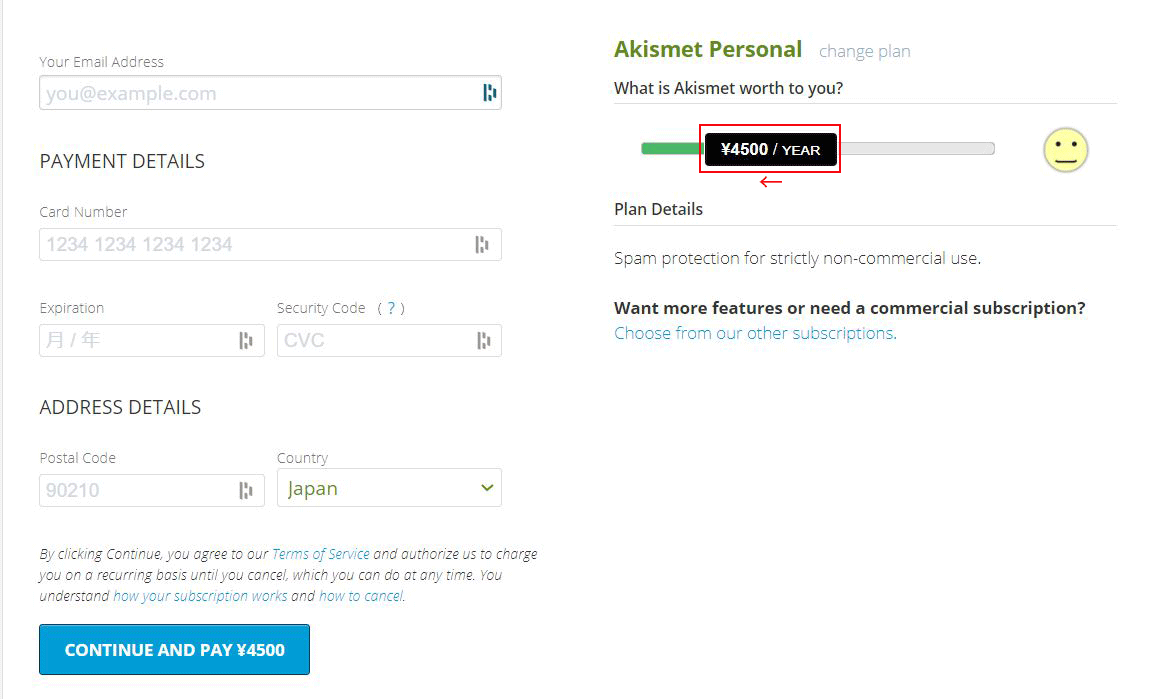Click autofill icon in card number field

[482, 244]
